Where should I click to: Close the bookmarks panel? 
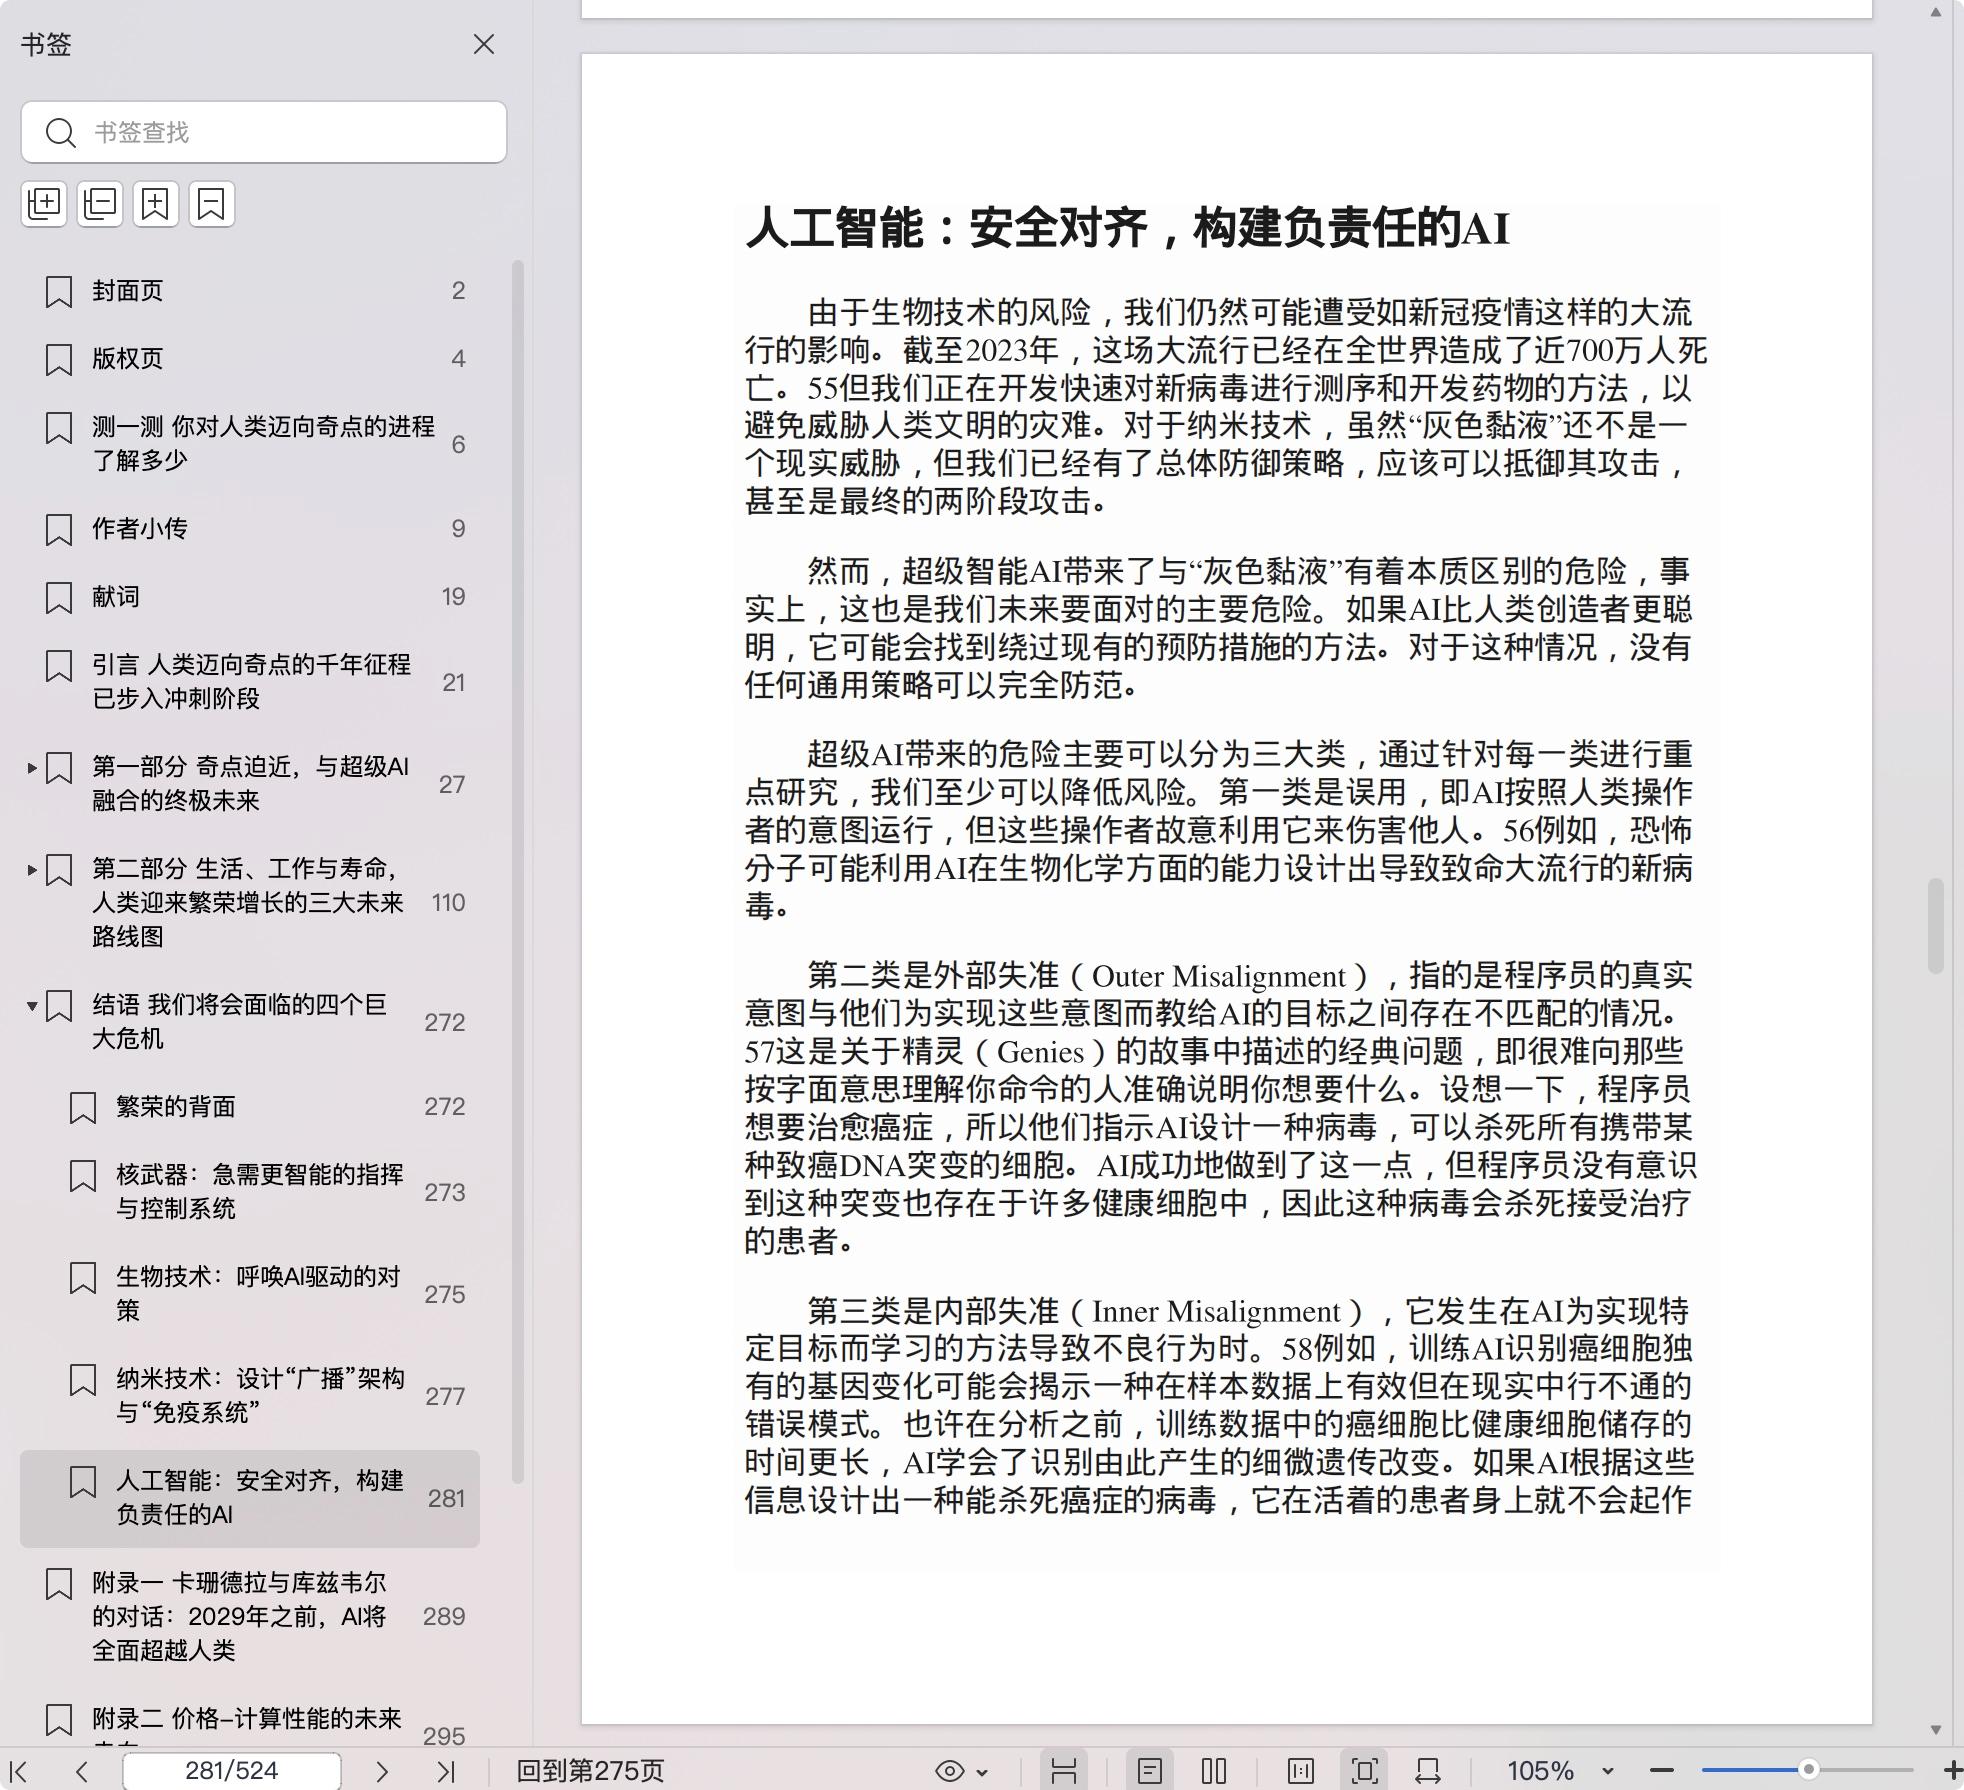coord(484,44)
